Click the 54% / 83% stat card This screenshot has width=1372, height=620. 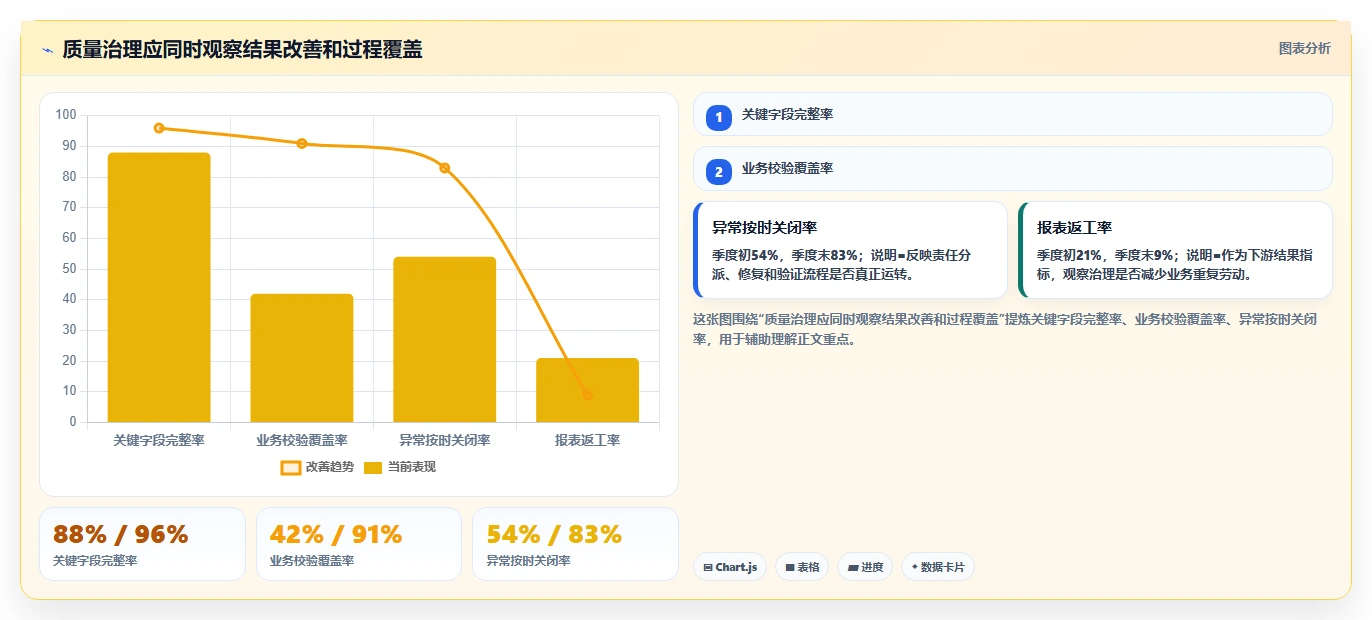[575, 544]
